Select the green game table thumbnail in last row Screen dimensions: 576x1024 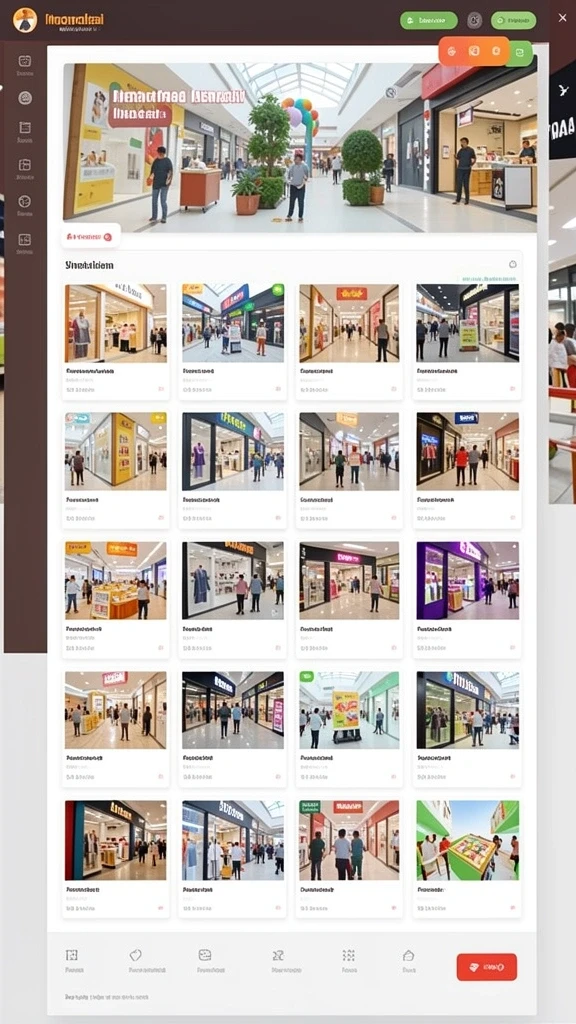click(x=468, y=840)
